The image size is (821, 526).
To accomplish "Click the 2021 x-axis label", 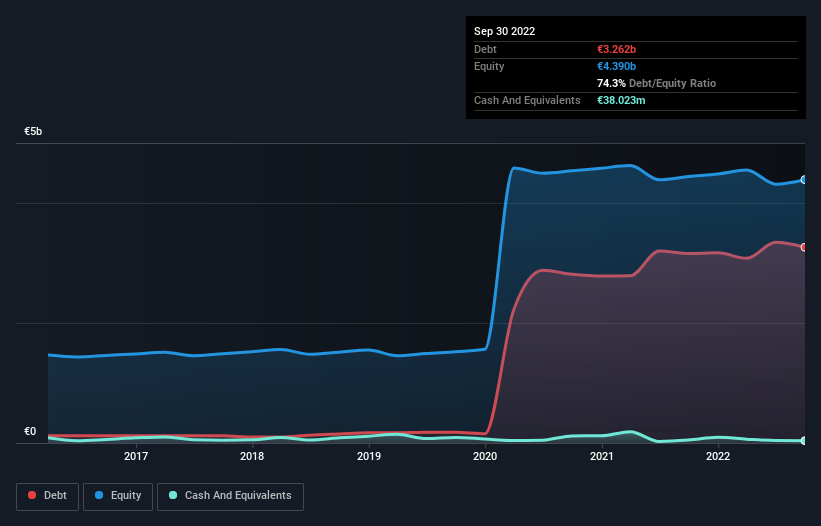I will click(x=602, y=456).
